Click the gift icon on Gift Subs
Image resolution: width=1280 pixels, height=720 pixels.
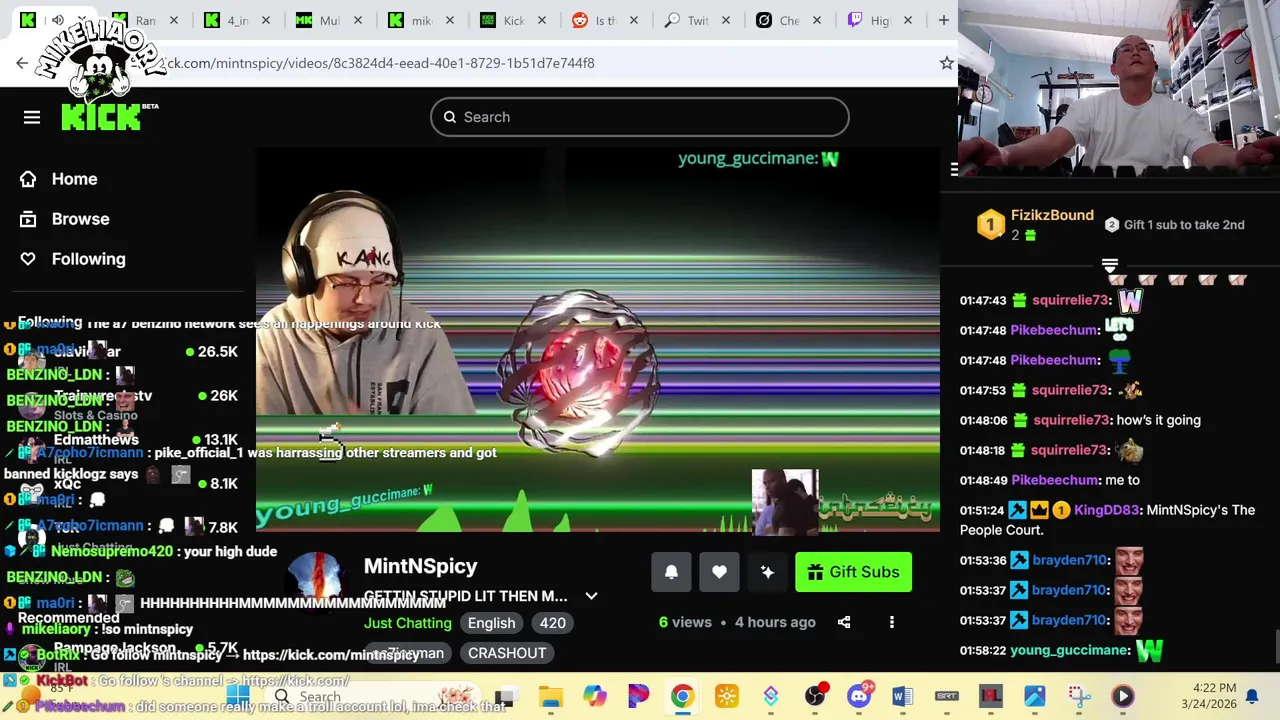(815, 572)
